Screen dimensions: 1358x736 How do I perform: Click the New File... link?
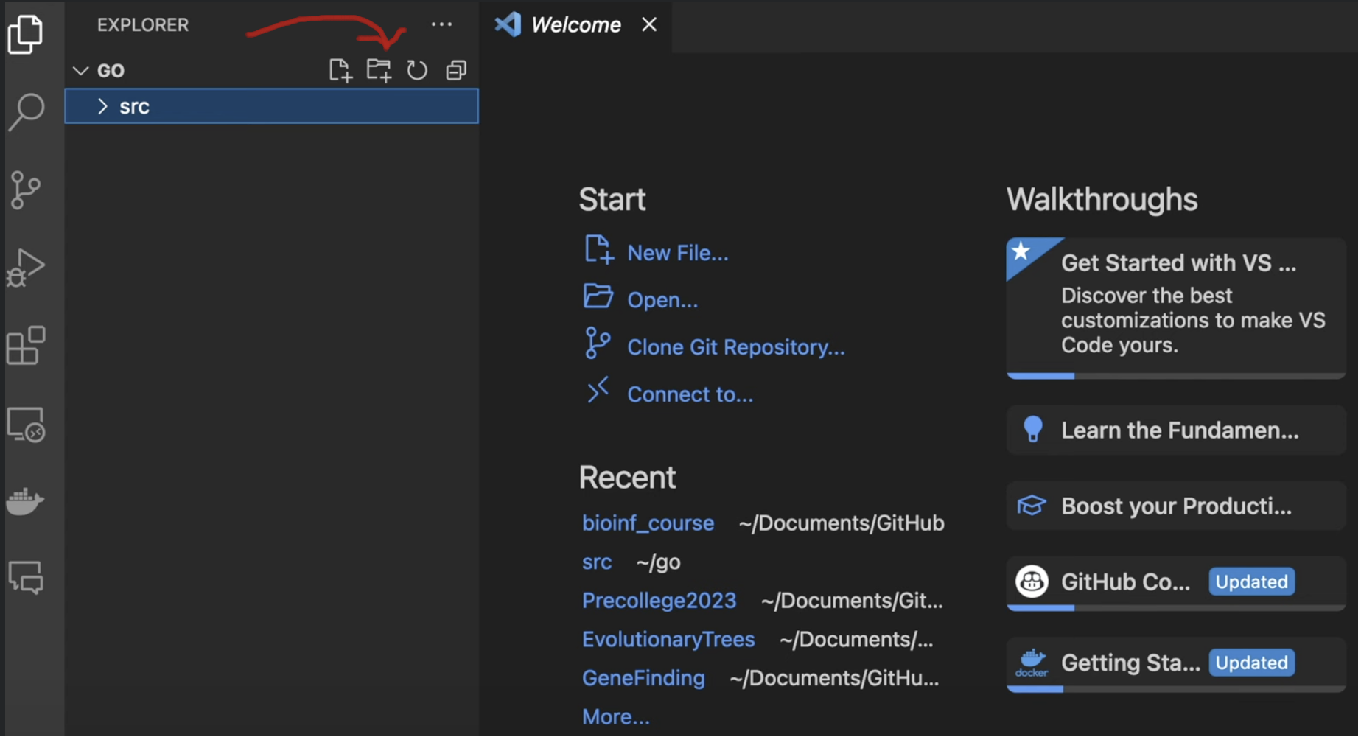678,253
